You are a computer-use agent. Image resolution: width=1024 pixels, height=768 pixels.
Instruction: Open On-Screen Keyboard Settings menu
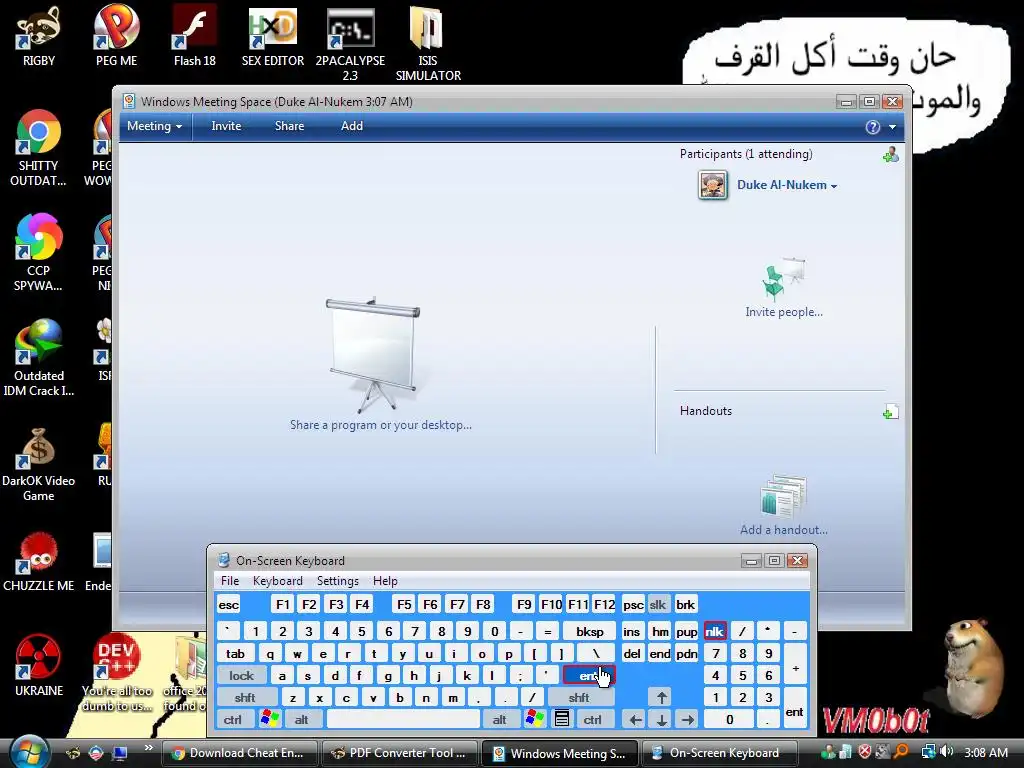pos(338,581)
